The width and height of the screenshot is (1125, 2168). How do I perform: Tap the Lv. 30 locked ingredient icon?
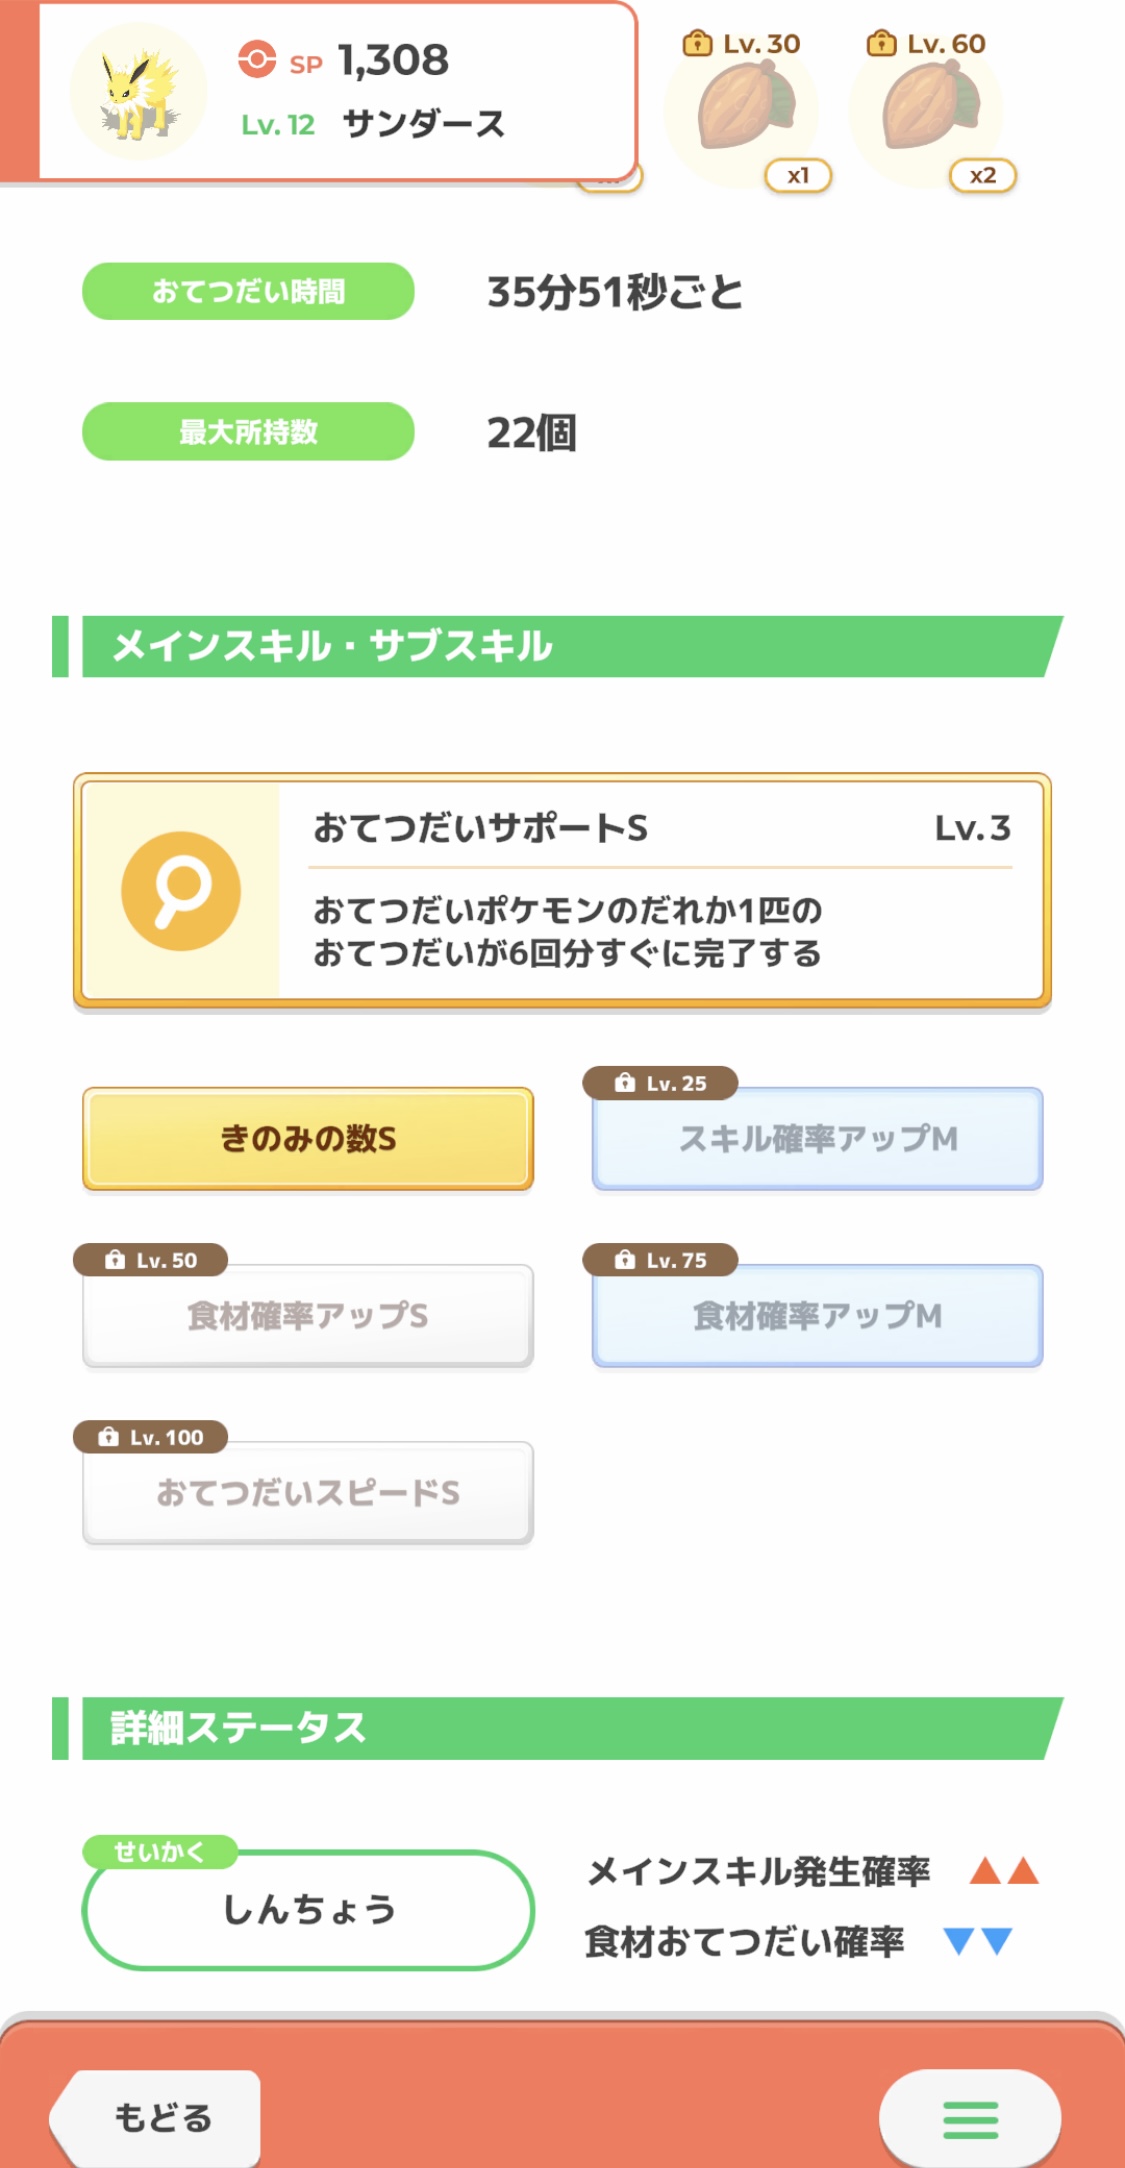click(x=744, y=107)
